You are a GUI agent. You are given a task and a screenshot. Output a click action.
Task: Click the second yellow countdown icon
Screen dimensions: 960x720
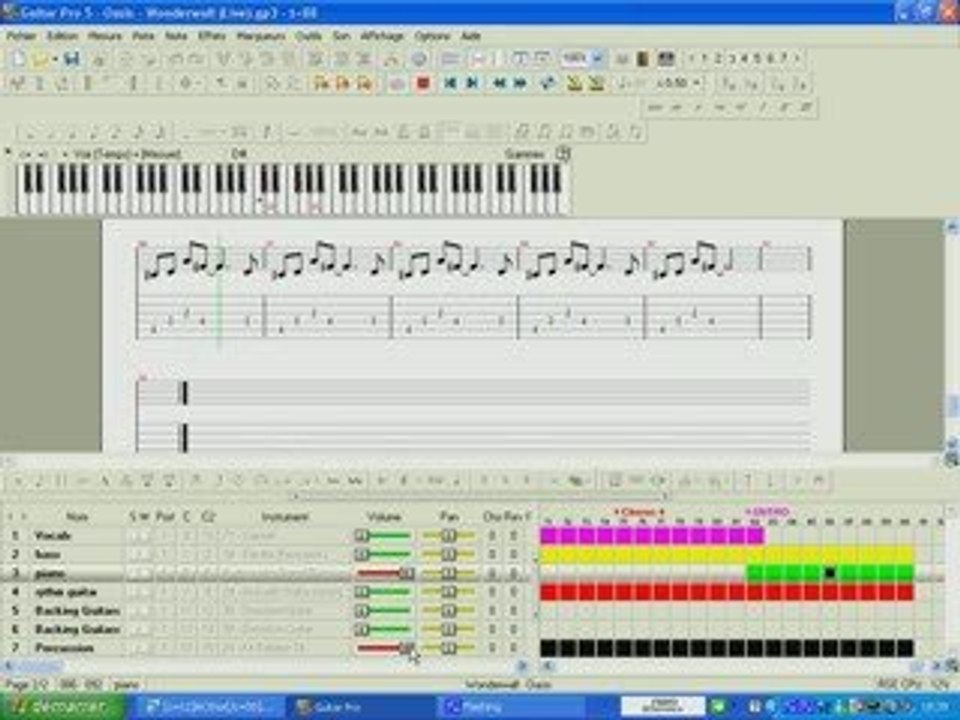click(x=596, y=83)
